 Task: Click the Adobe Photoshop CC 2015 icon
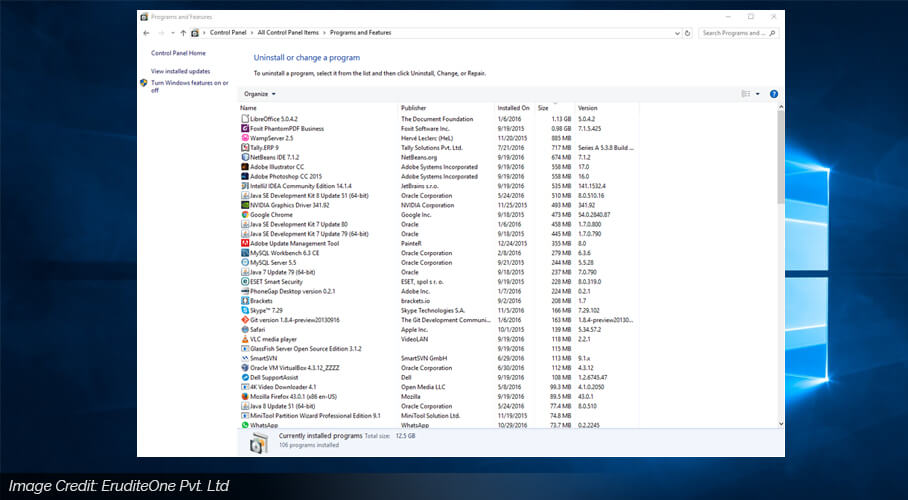coord(245,176)
